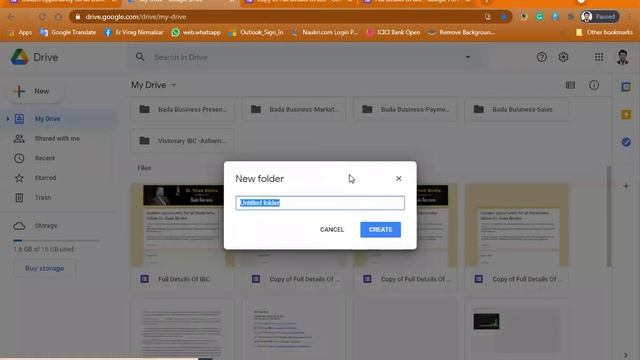640x360 pixels.
Task: Open the Settings gear icon
Action: point(563,57)
